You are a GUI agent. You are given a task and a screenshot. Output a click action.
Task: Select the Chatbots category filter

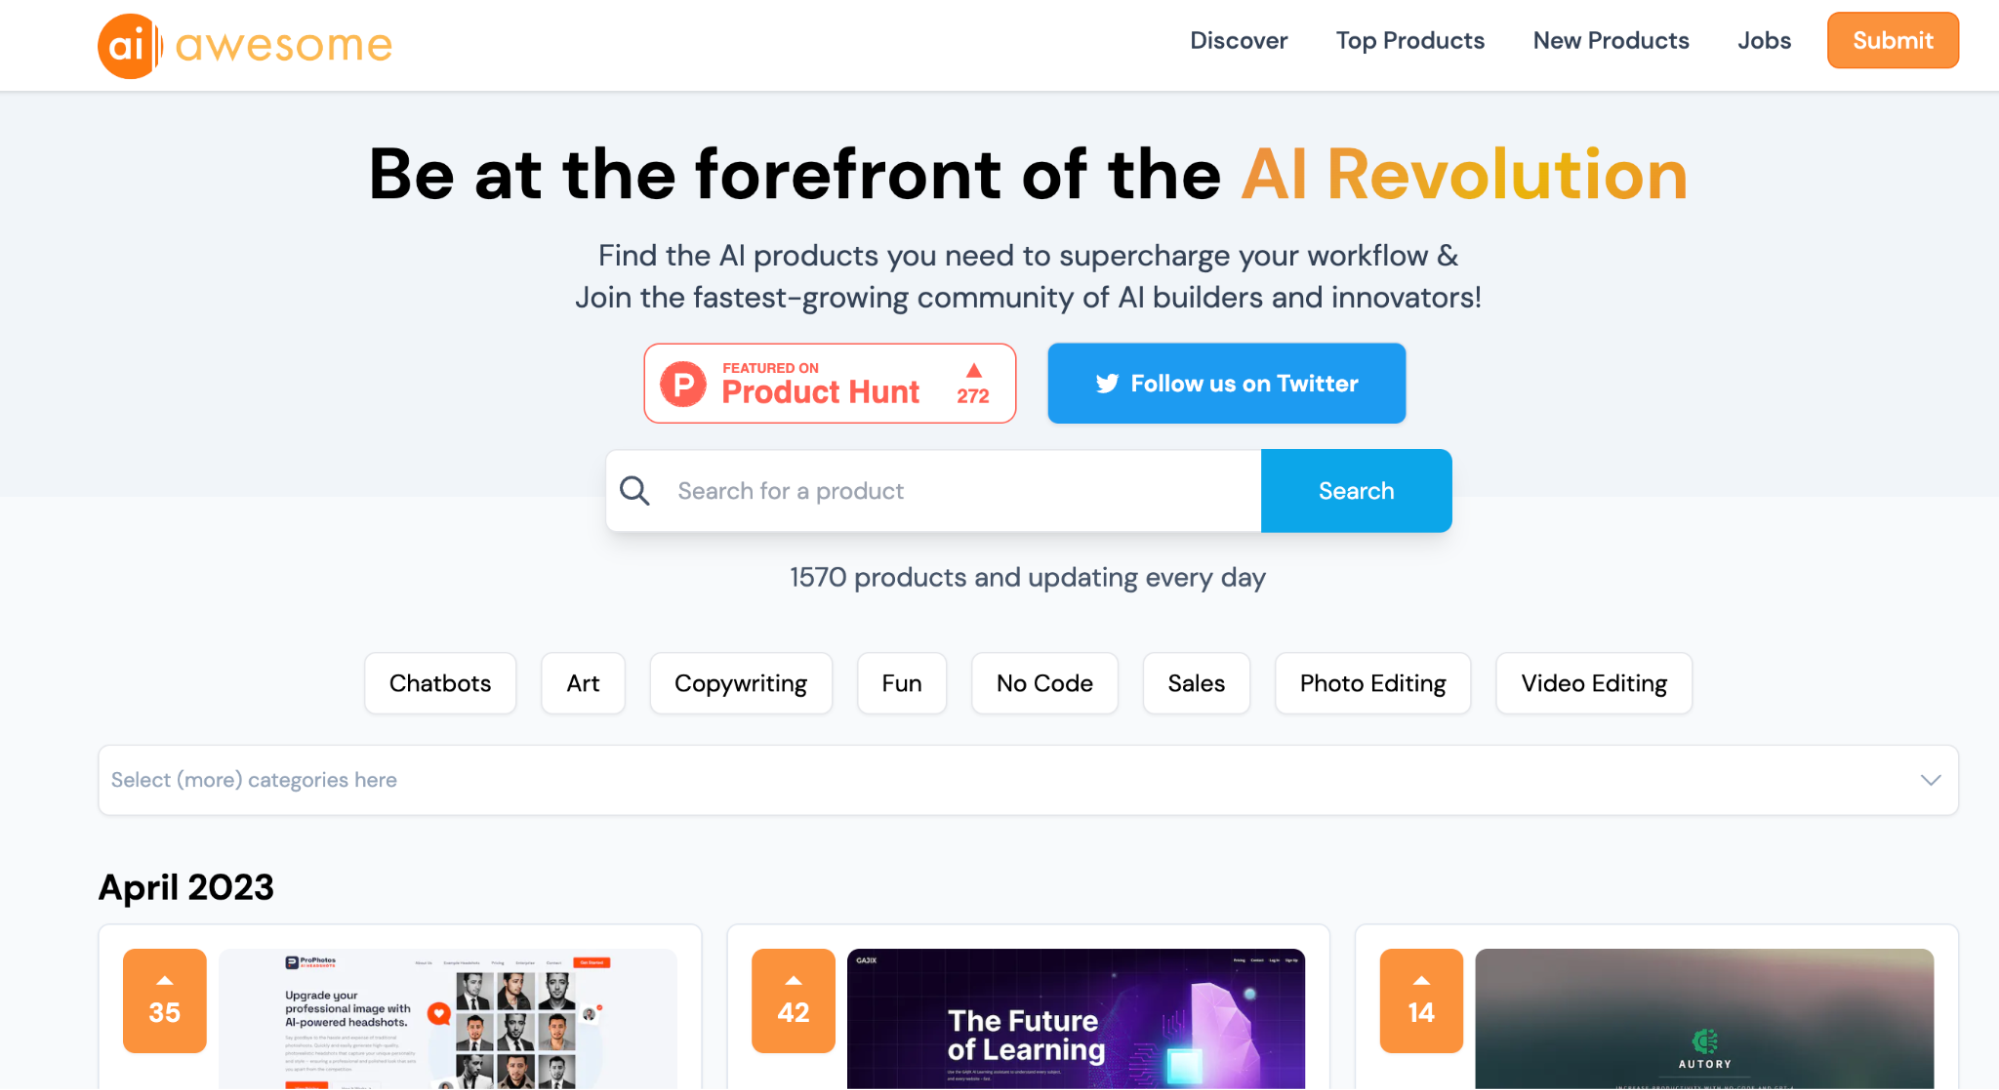click(439, 683)
